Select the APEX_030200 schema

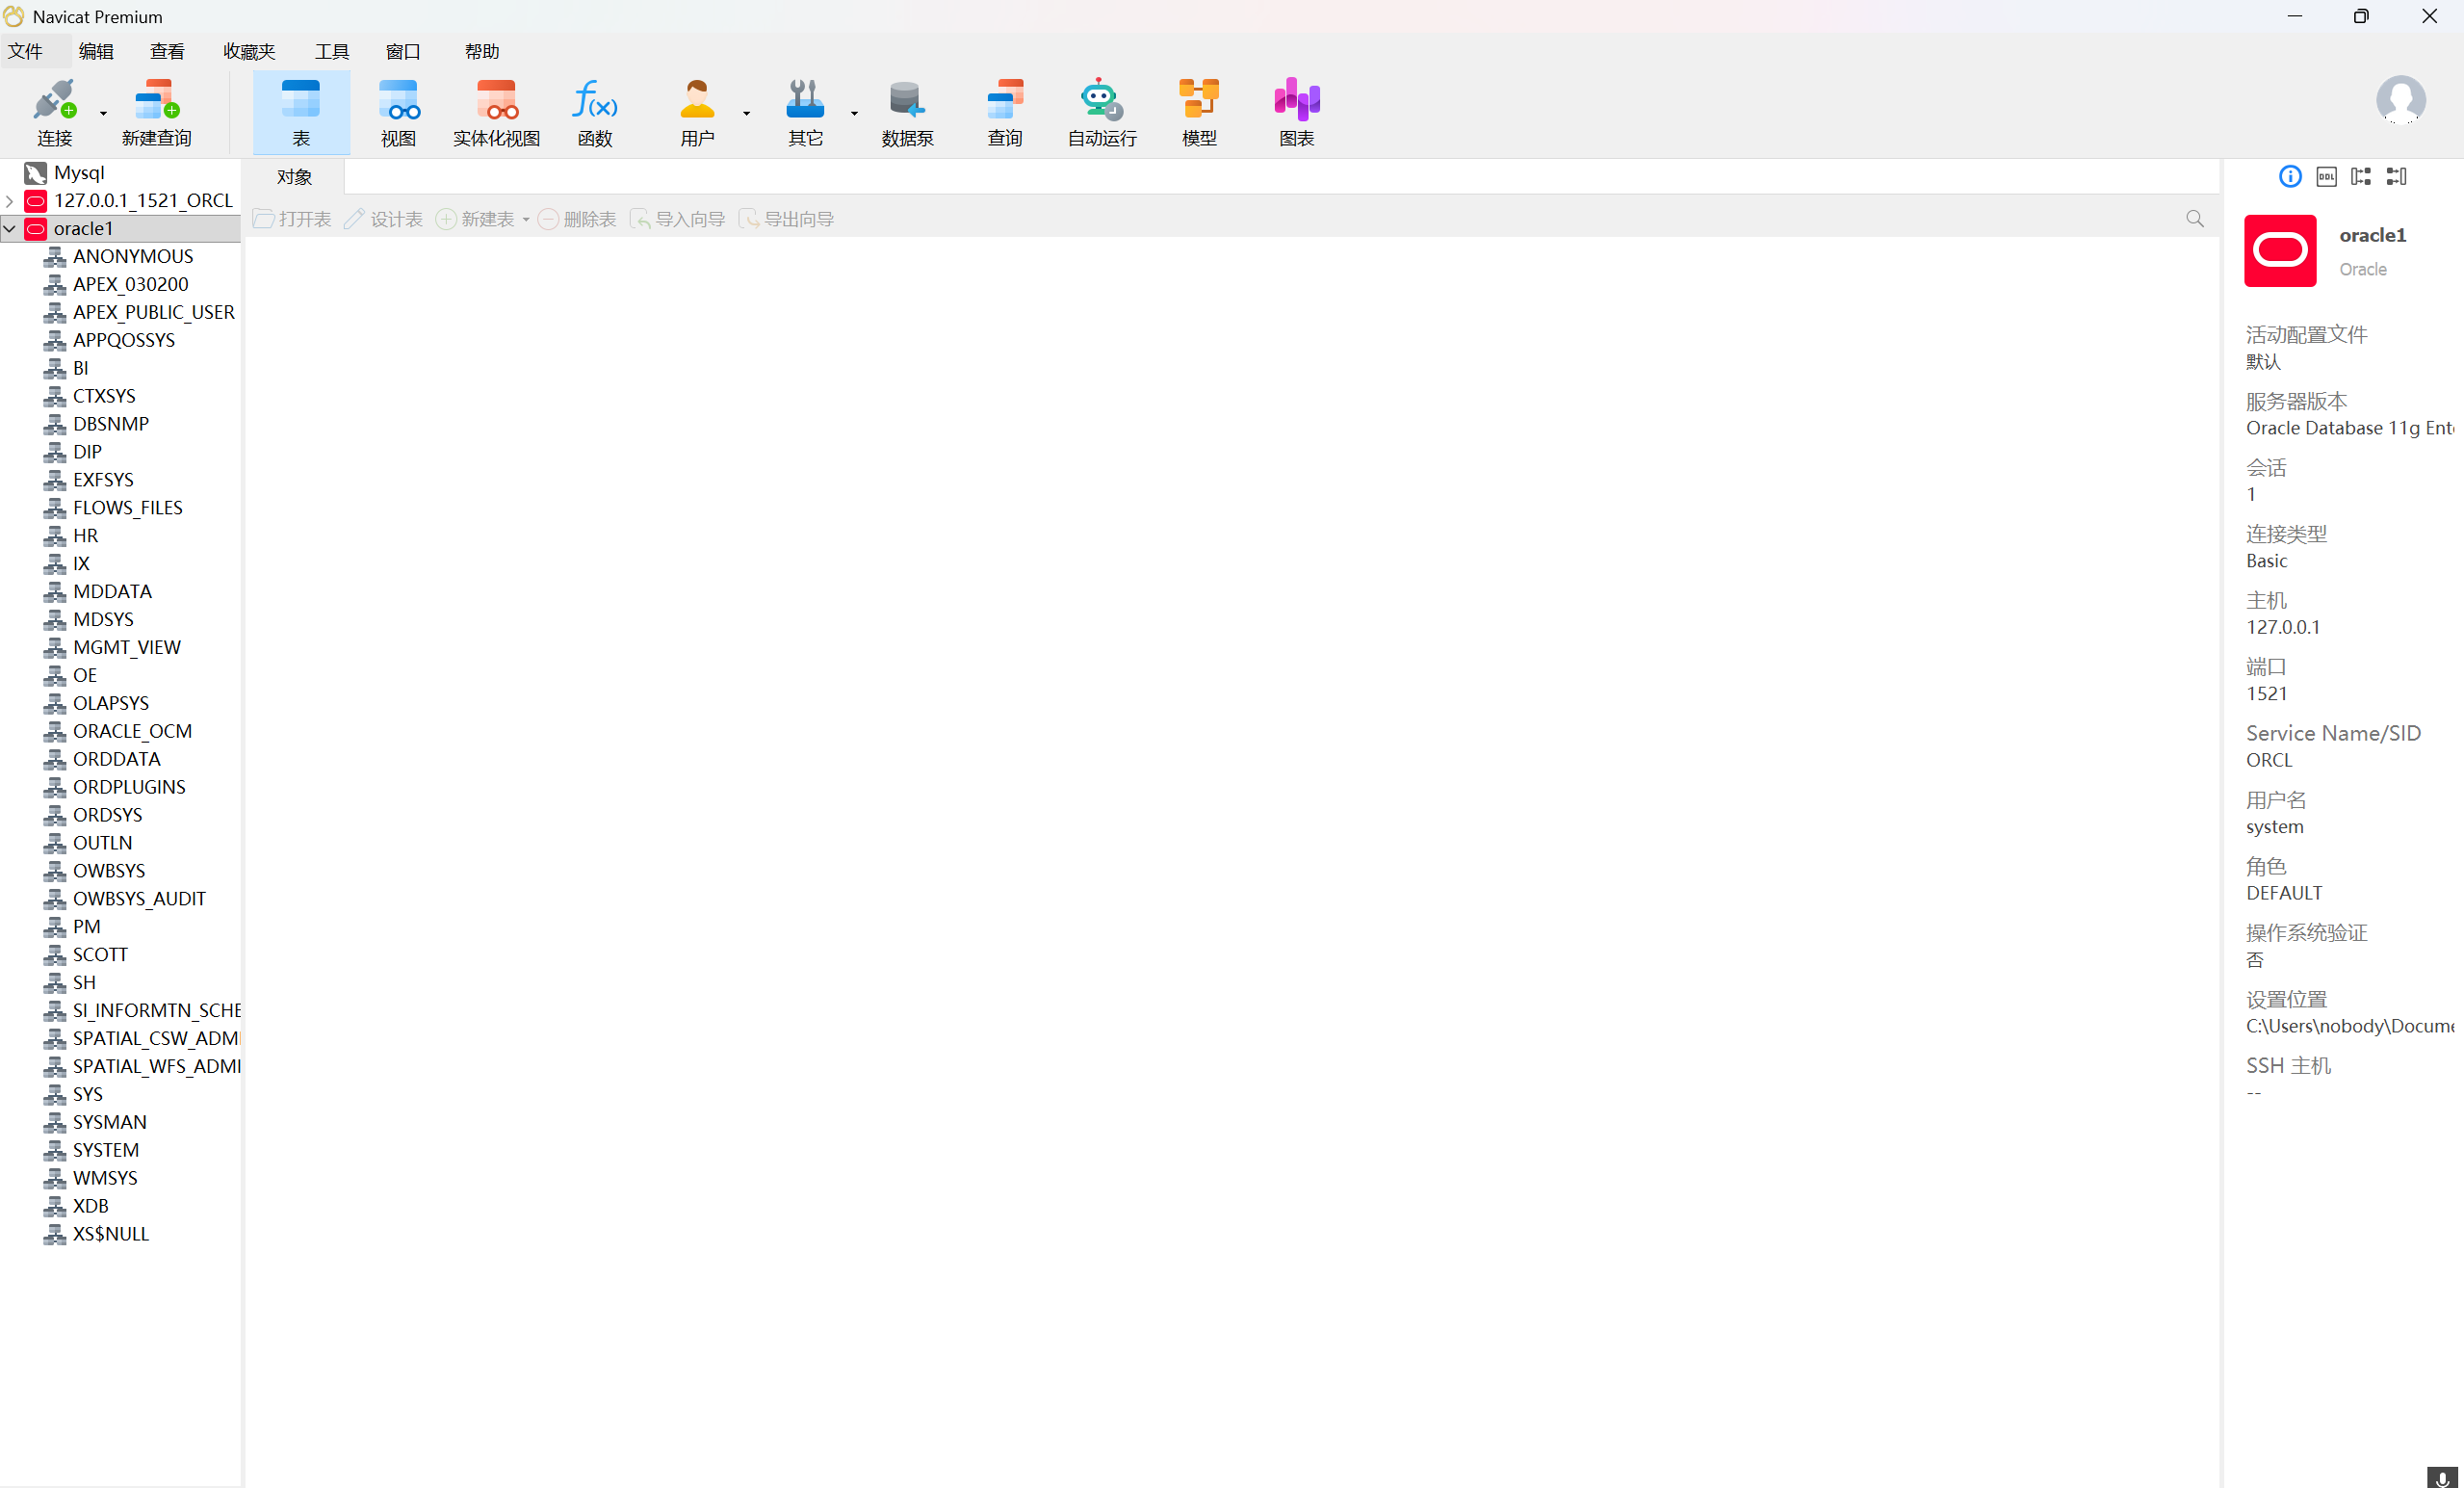130,285
